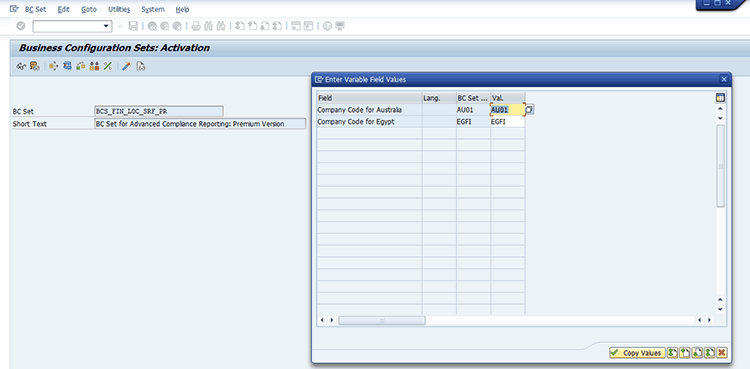
Task: Click the bottom scroll-down arrow of the table
Action: 720,310
